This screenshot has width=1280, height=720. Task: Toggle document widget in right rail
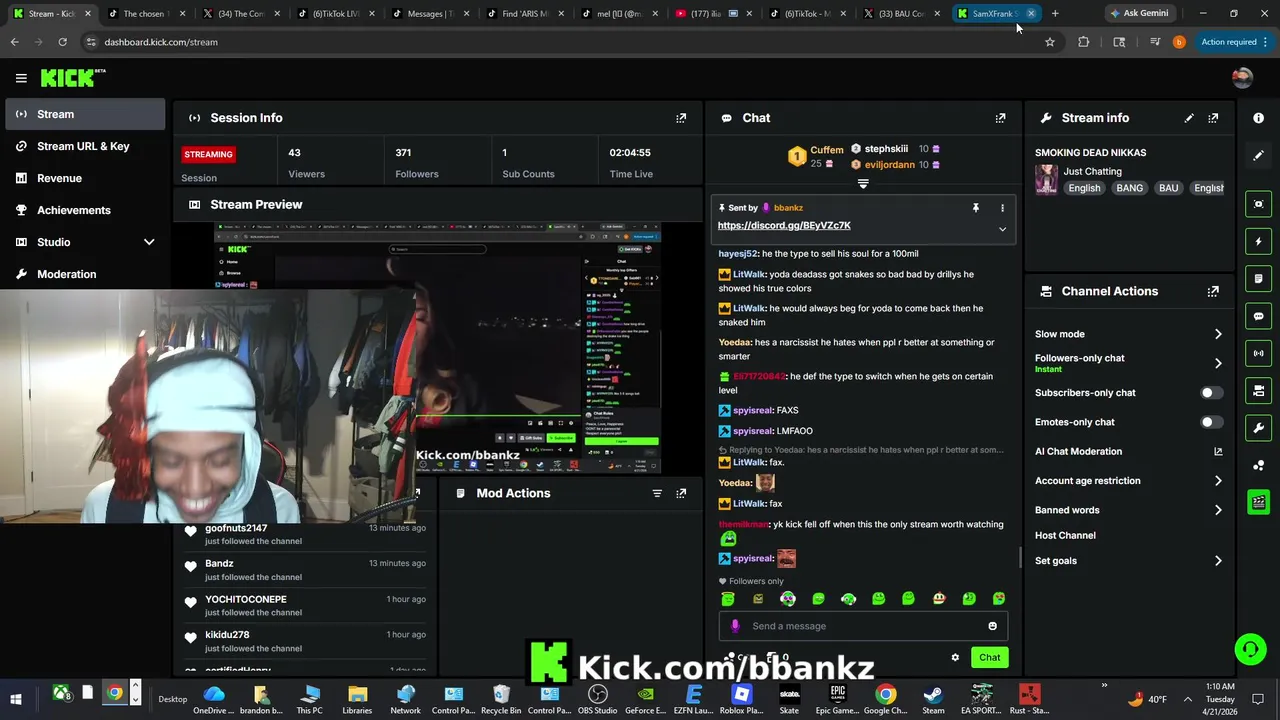(x=1258, y=278)
